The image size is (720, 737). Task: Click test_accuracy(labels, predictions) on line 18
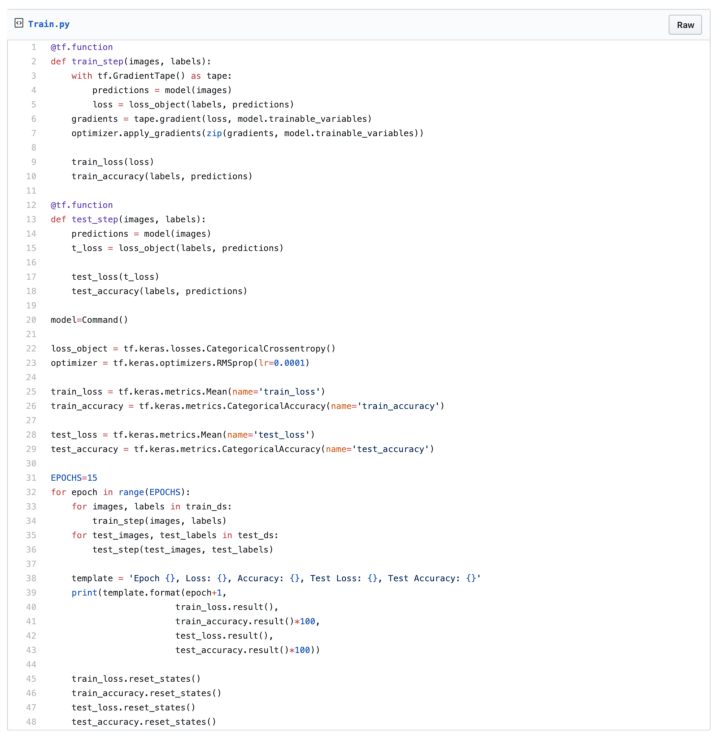coord(159,291)
